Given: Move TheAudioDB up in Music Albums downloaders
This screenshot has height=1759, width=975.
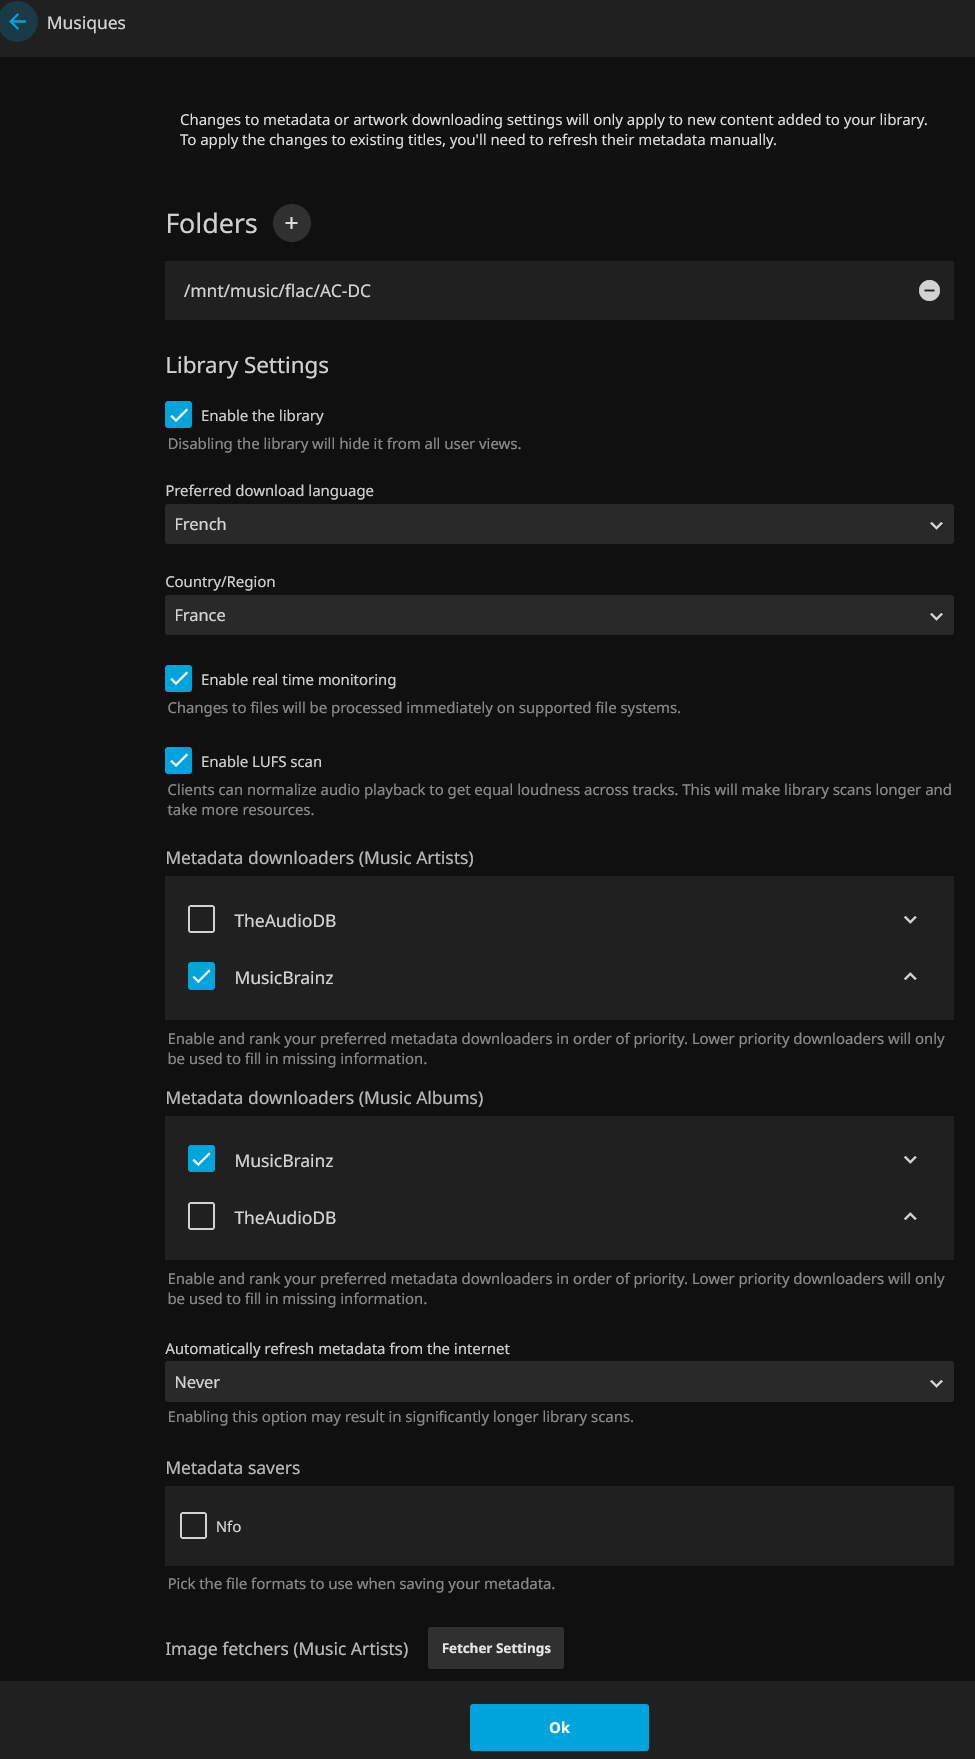Looking at the screenshot, I should coord(910,1217).
